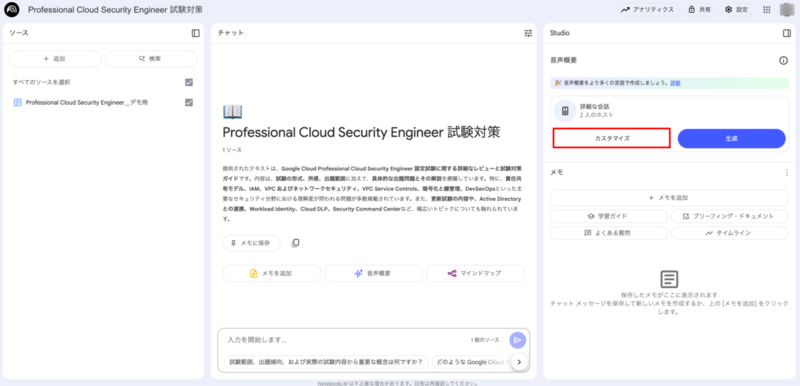
Task: Click the 検索 source search button
Action: (x=151, y=59)
